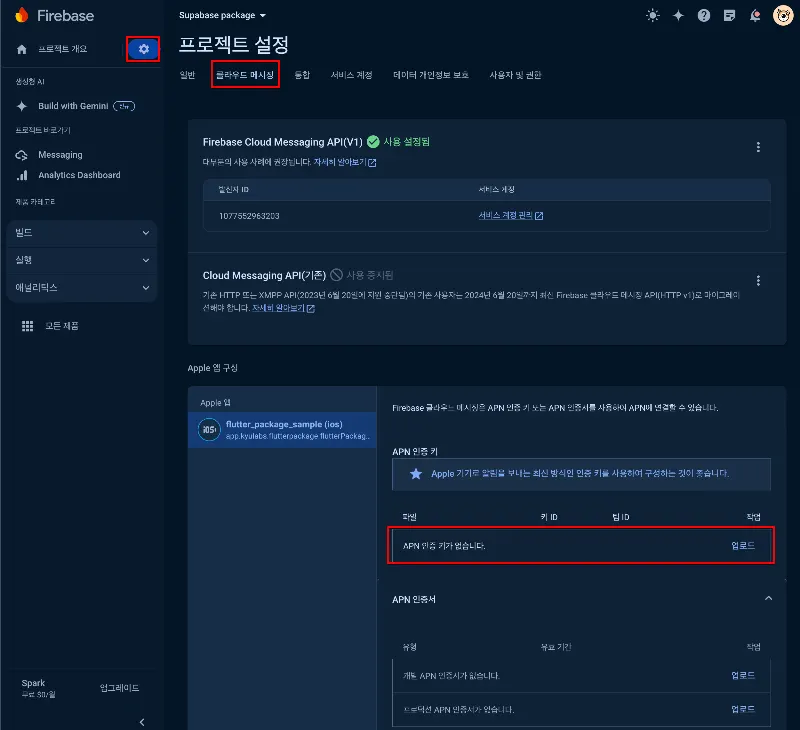Click the home icon for 프로젝트 개요
Viewport: 800px width, 730px height.
(x=21, y=49)
